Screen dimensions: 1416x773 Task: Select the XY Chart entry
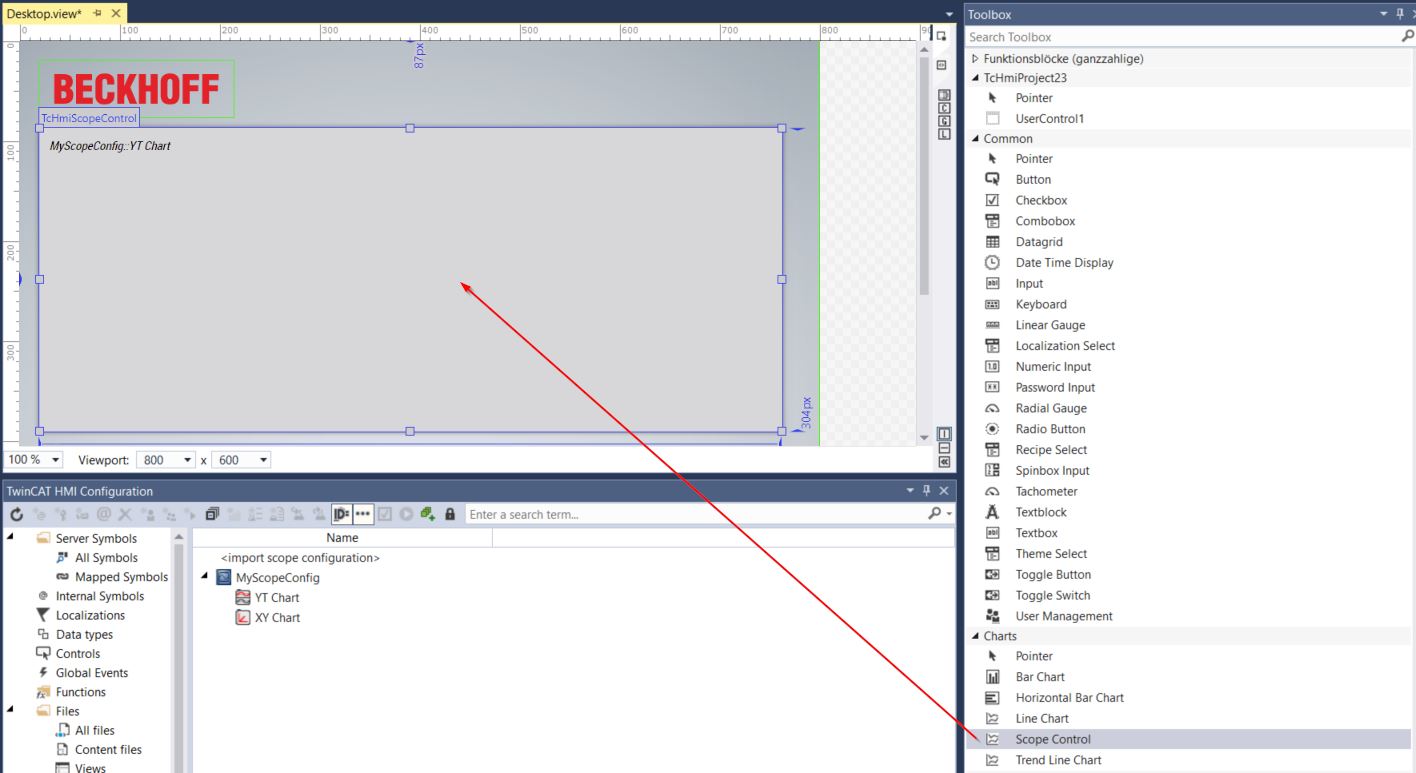[277, 617]
